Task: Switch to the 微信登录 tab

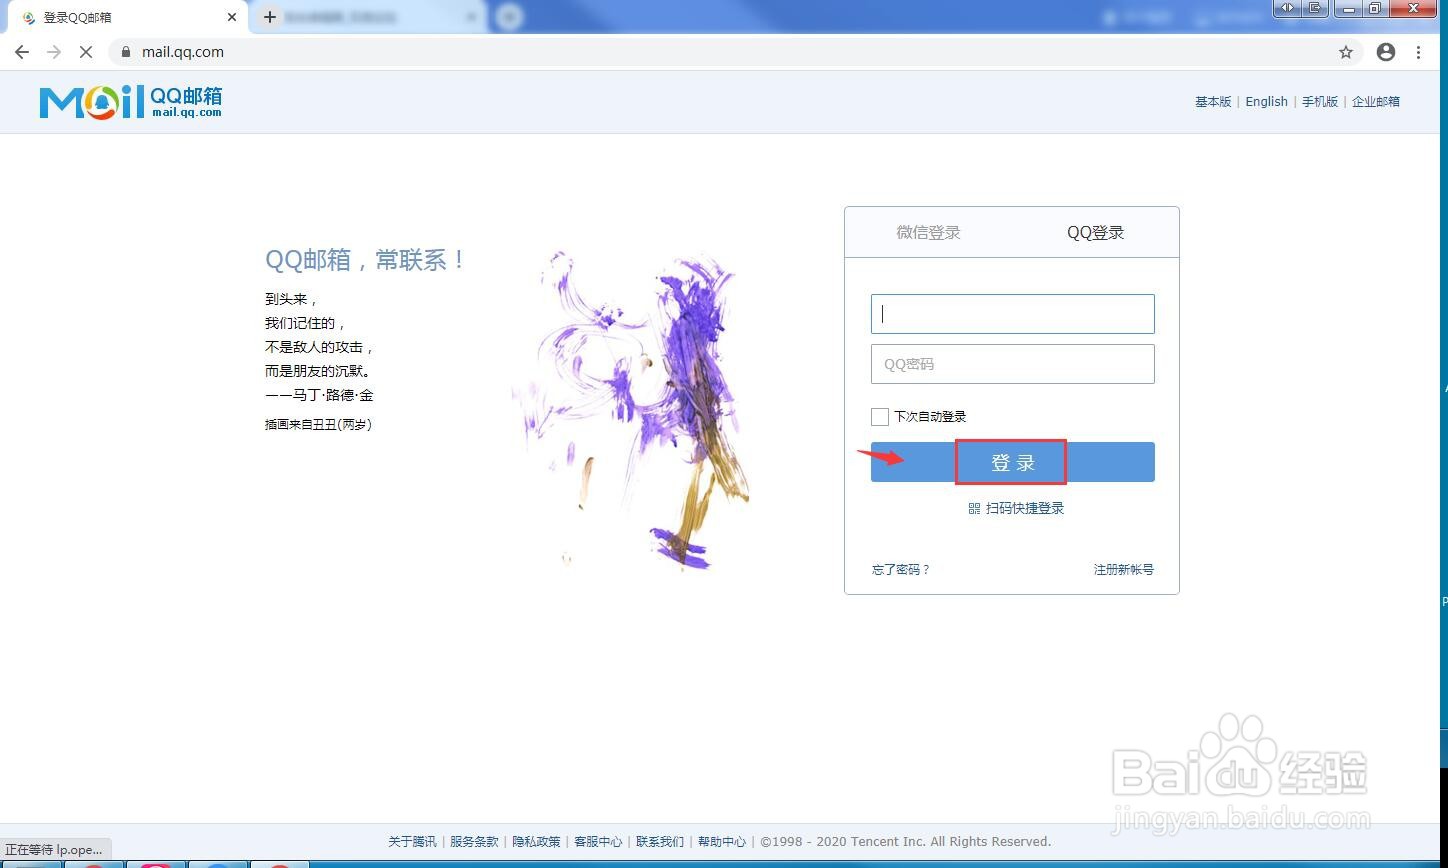Action: pyautogui.click(x=928, y=232)
